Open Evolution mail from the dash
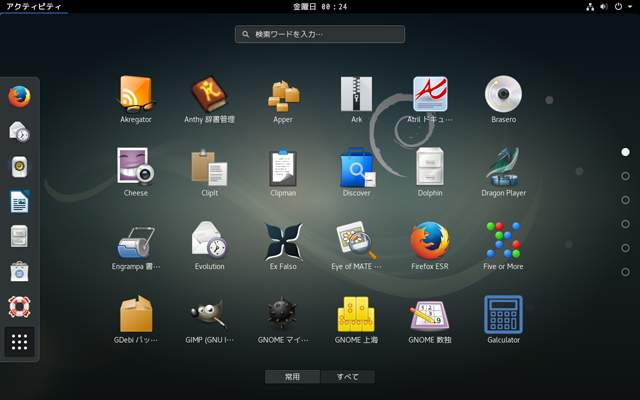 [19, 131]
